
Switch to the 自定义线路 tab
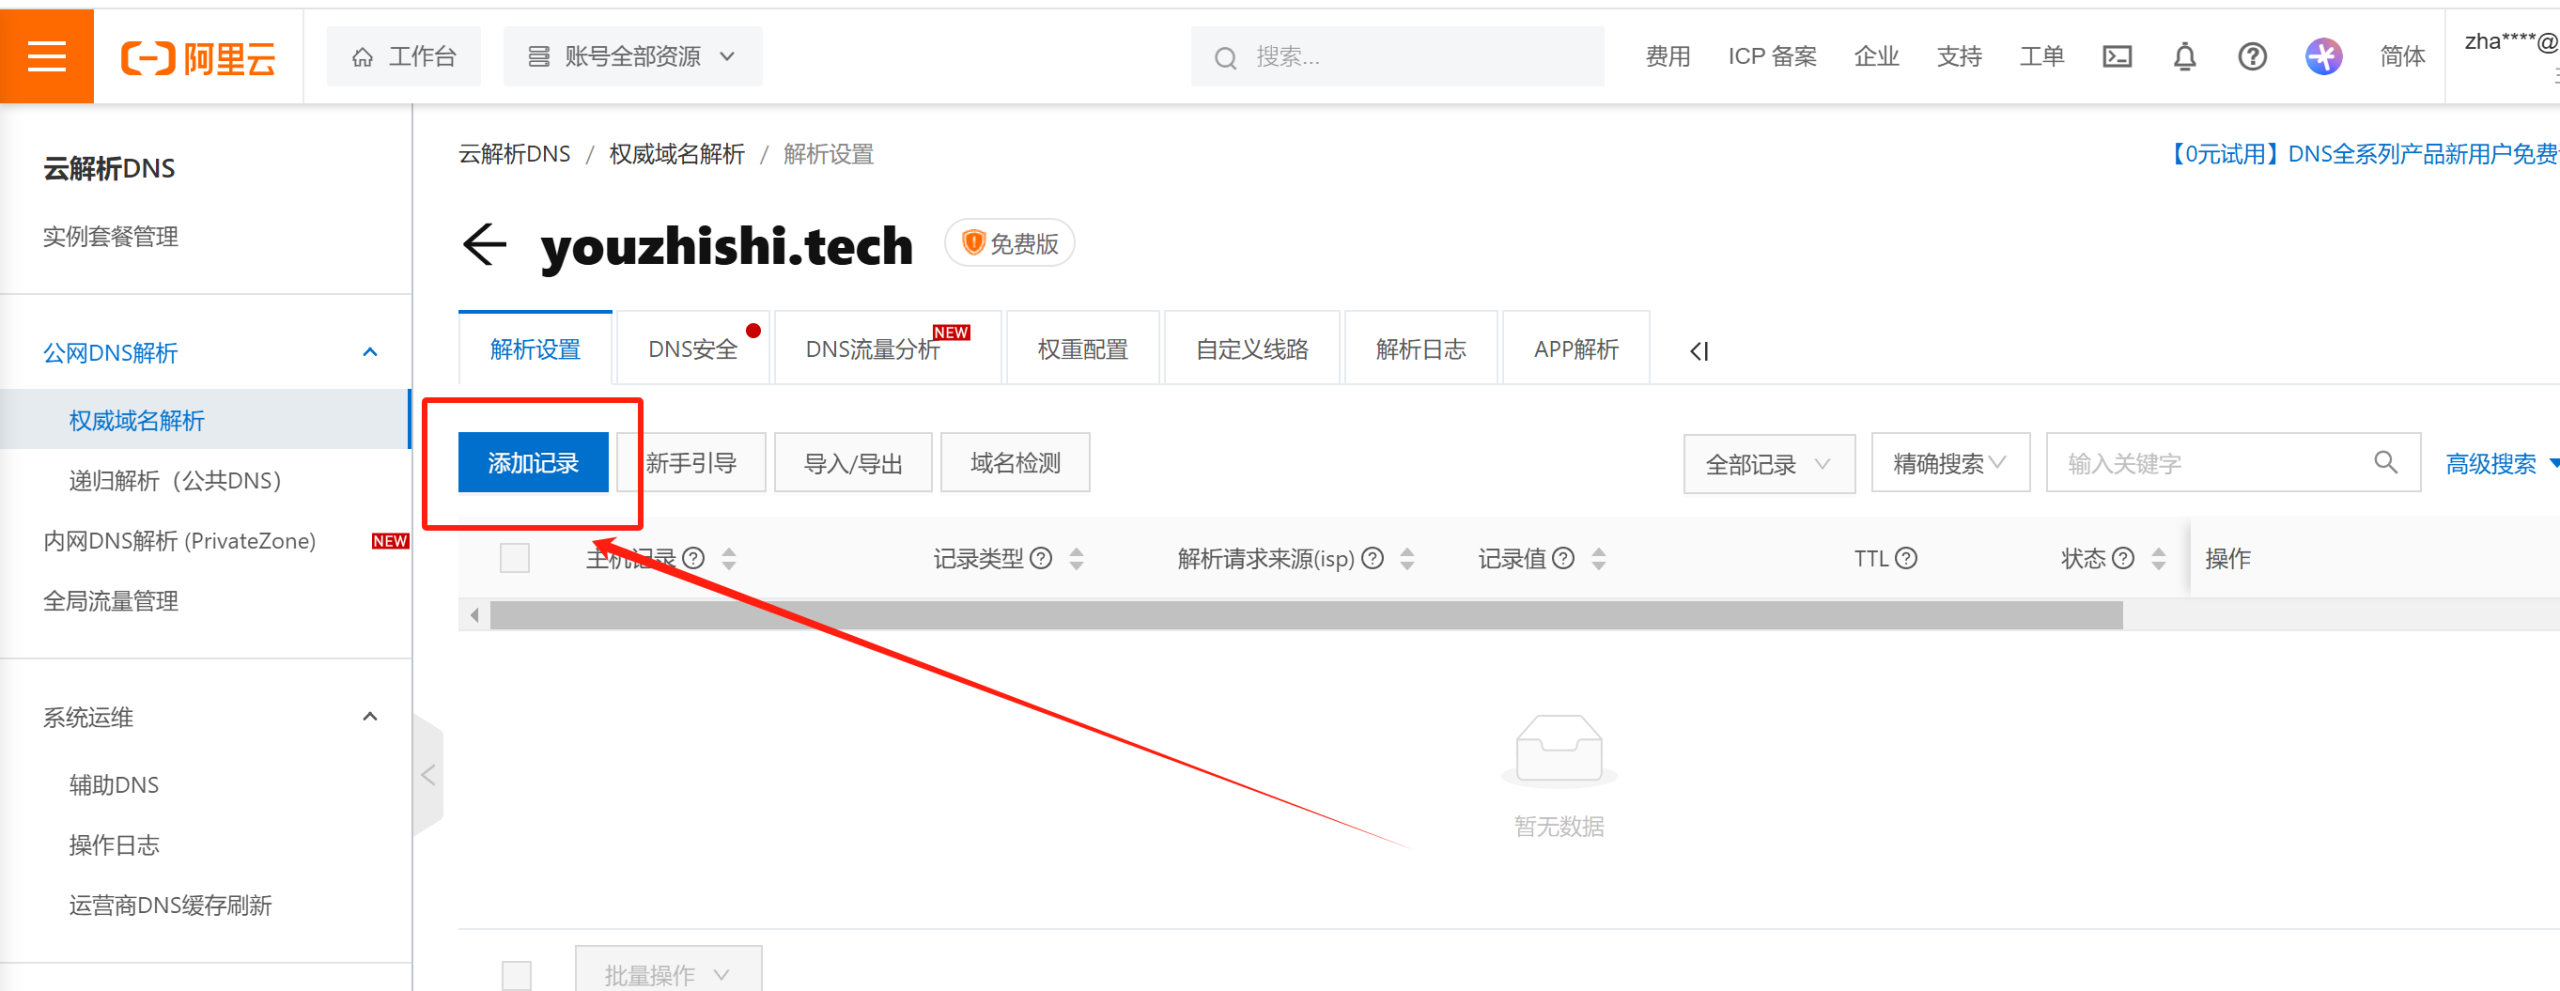tap(1252, 349)
